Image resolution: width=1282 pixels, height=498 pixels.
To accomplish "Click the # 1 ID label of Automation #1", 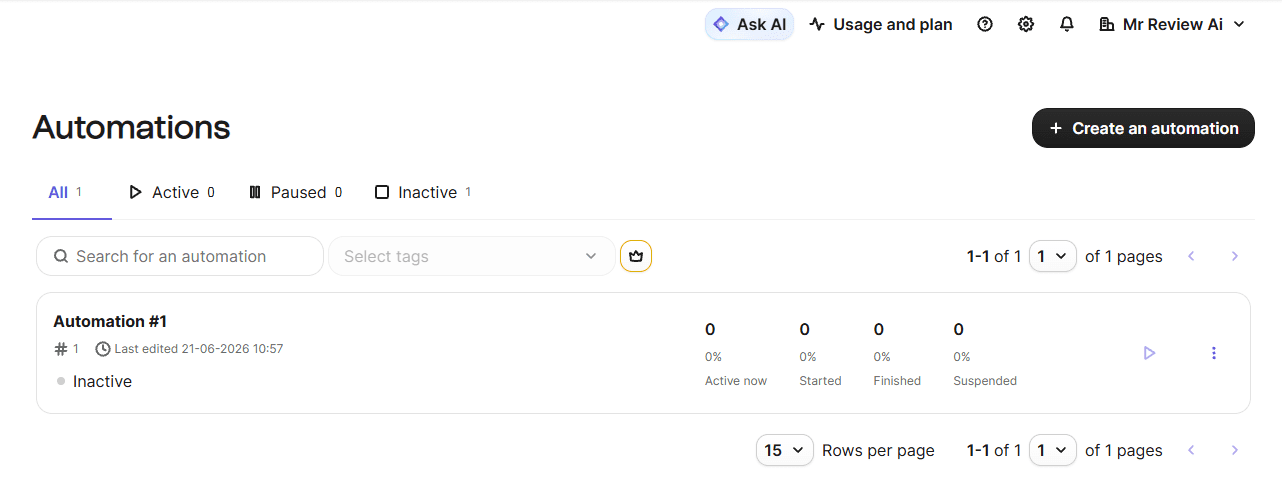I will pyautogui.click(x=66, y=349).
